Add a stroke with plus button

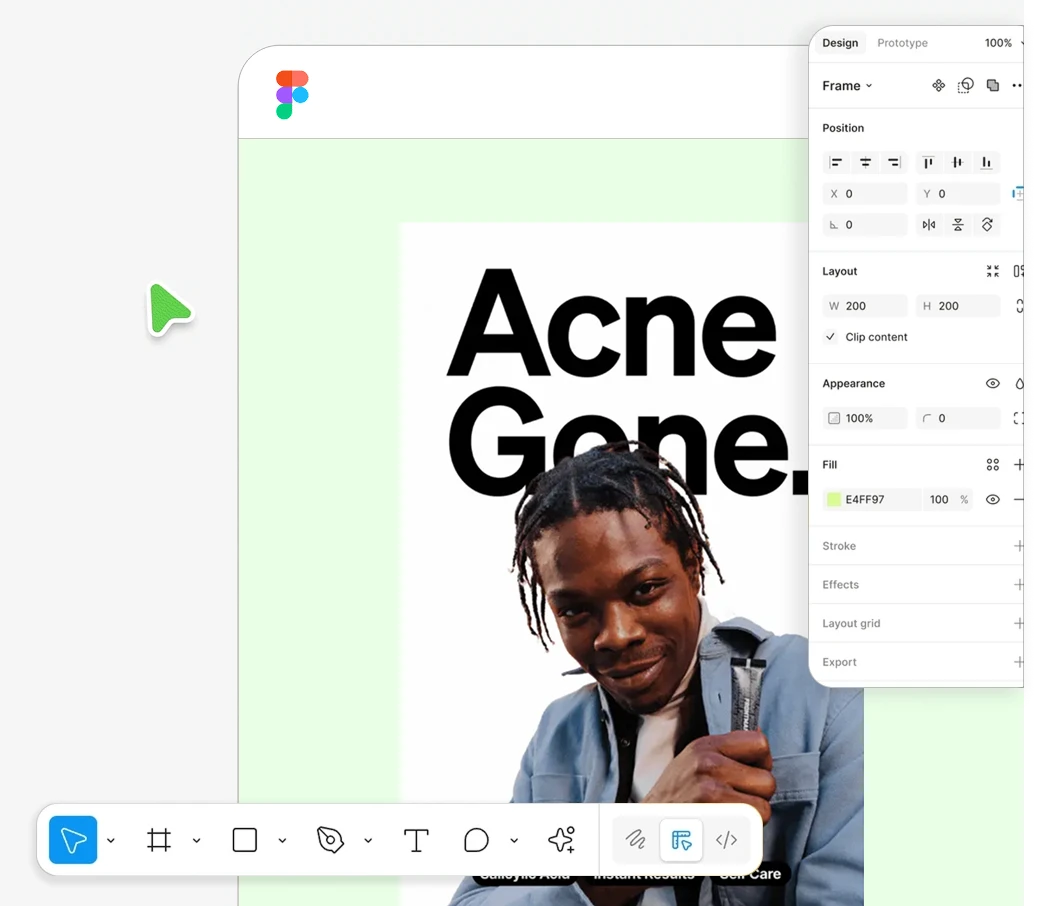[1018, 546]
